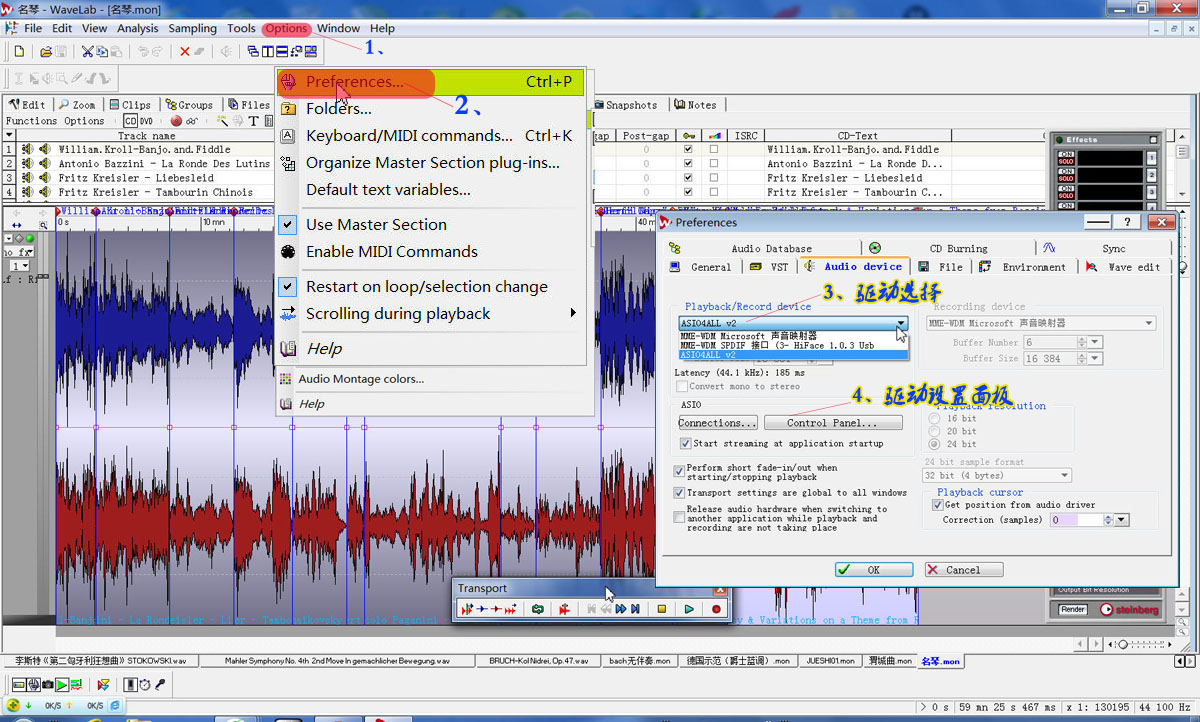The width and height of the screenshot is (1200, 722).
Task: Click the Folders icon in Options menu
Action: coord(288,109)
